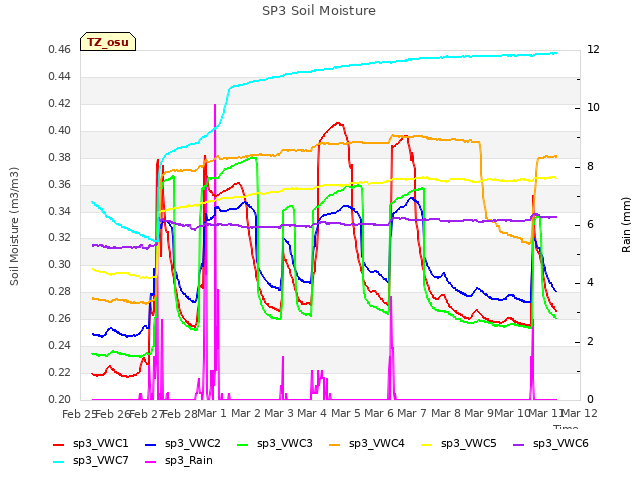Image resolution: width=640 pixels, height=480 pixels.
Task: Click the 0.46 left axis tick label
Action: (x=60, y=50)
